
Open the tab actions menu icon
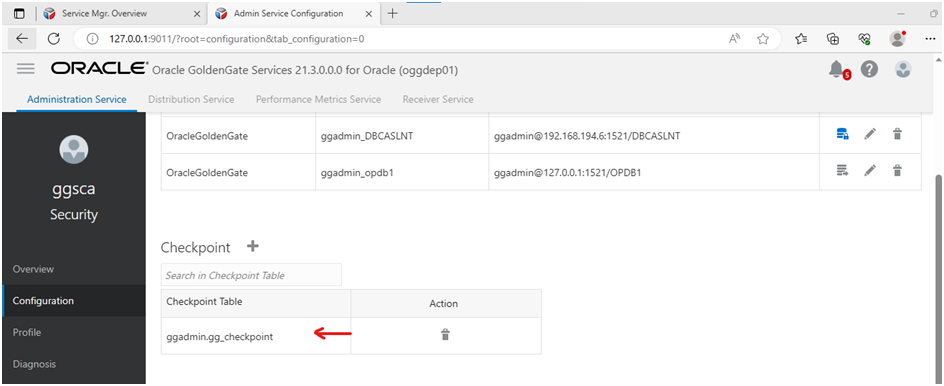pyautogui.click(x=19, y=13)
